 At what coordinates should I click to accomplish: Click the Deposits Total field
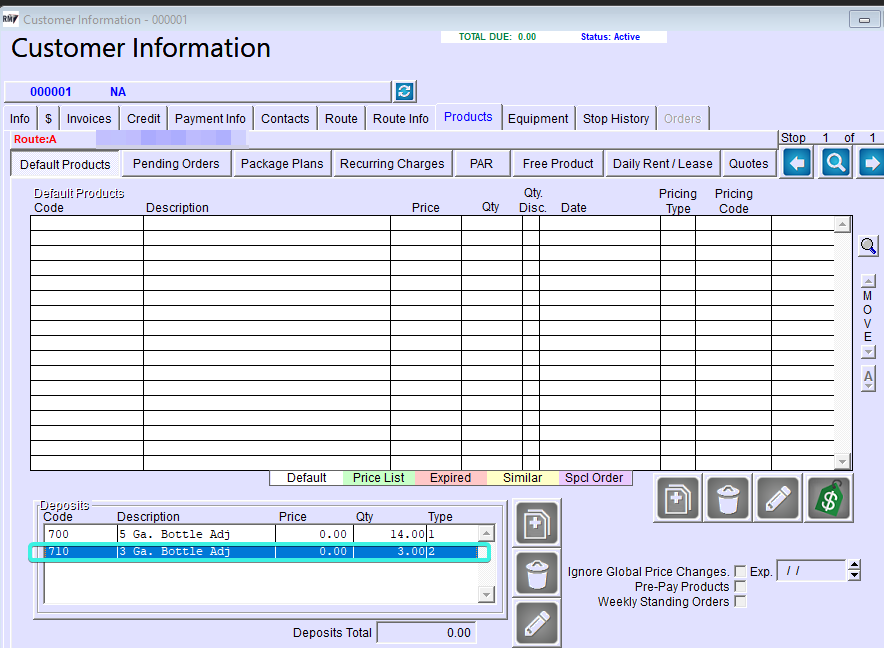coord(426,633)
